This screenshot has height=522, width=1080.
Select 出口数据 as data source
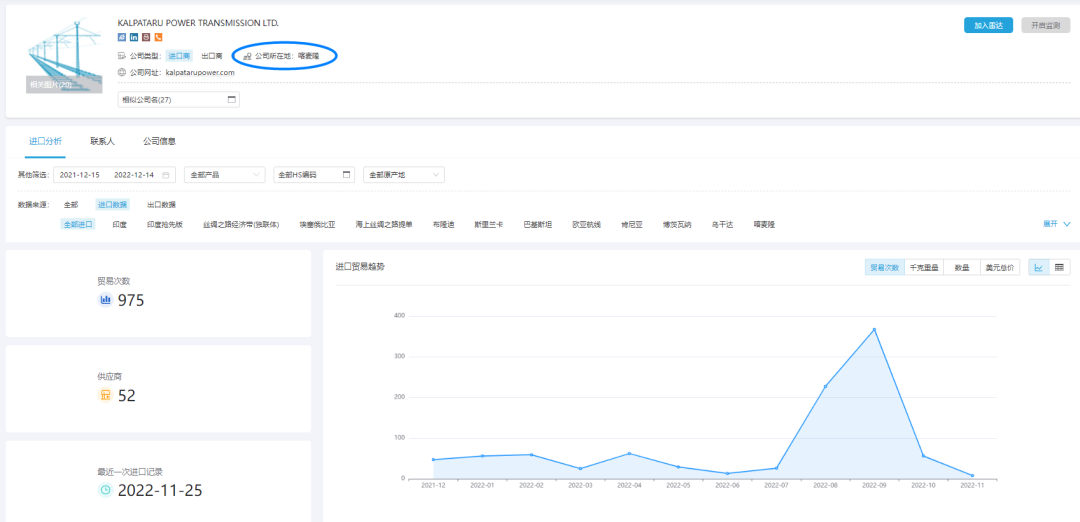[161, 204]
